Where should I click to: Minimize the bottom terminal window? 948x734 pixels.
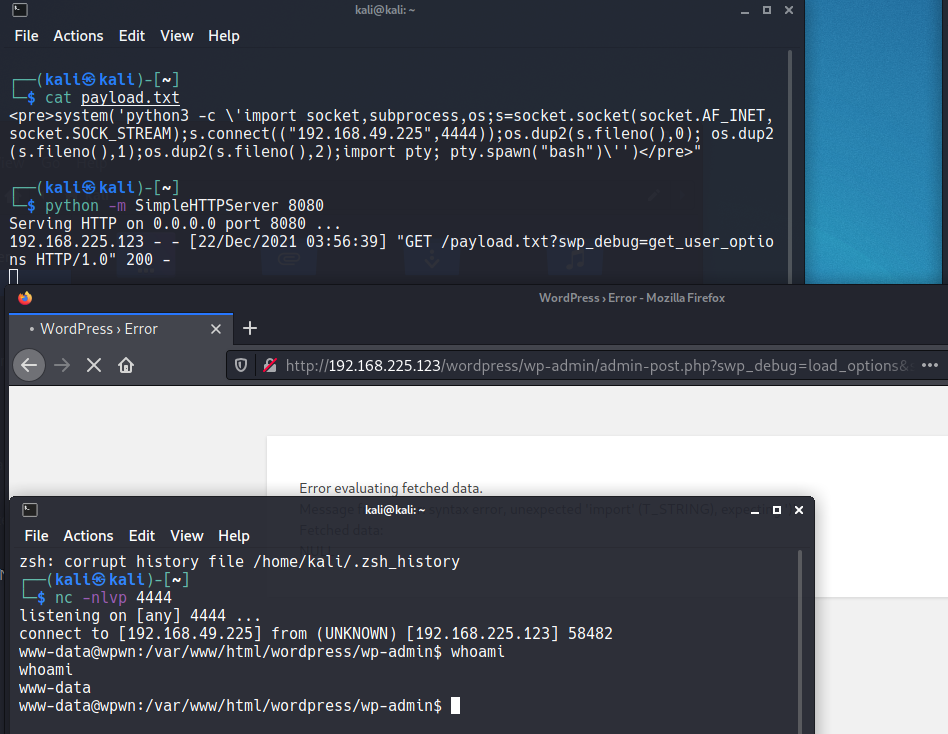click(x=755, y=510)
